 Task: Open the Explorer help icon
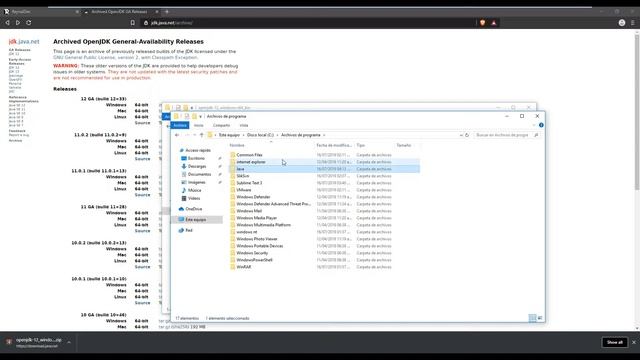pyautogui.click(x=541, y=125)
